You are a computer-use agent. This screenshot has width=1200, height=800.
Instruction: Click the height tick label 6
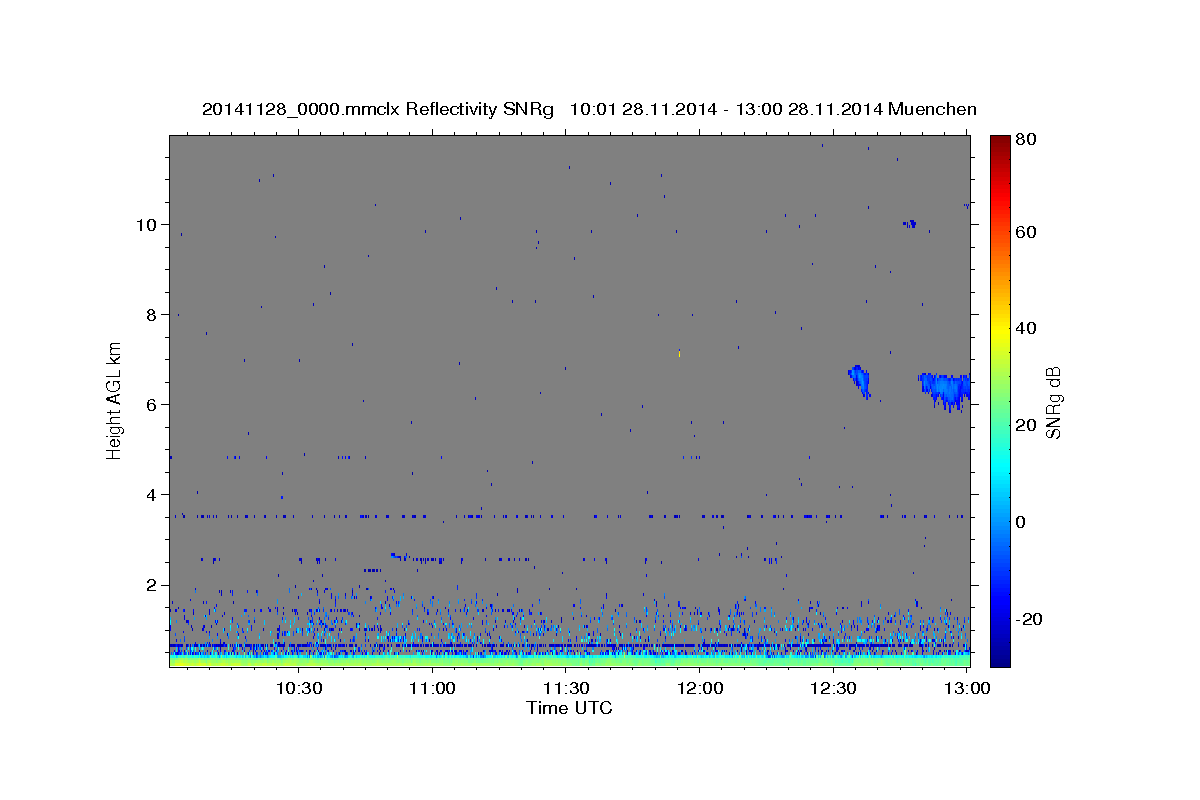150,404
